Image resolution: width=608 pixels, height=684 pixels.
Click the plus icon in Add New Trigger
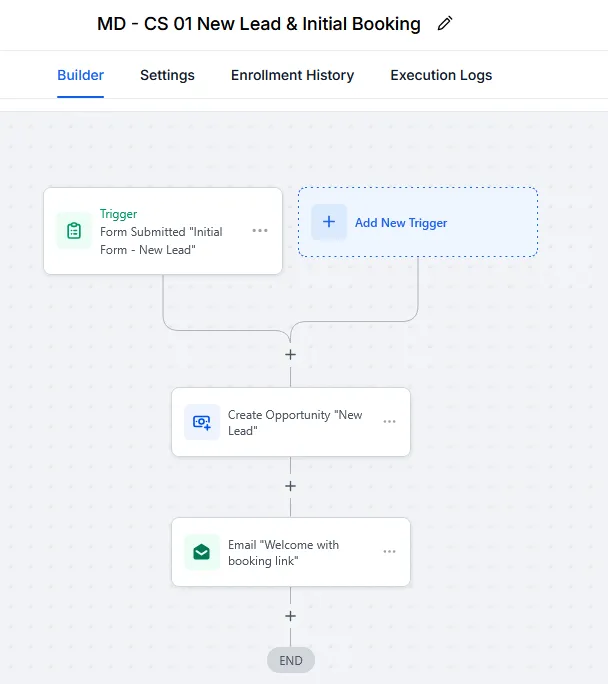pyautogui.click(x=329, y=222)
